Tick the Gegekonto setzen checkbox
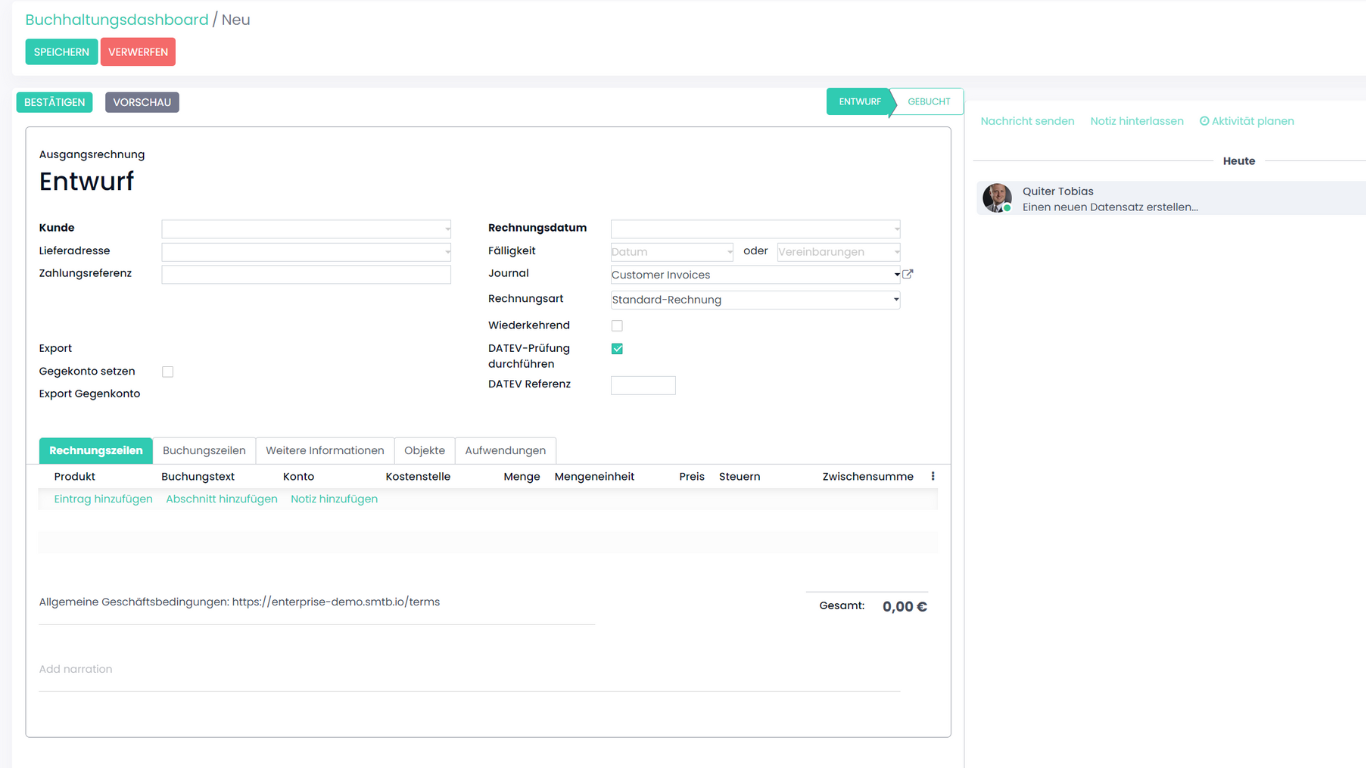 pyautogui.click(x=168, y=372)
